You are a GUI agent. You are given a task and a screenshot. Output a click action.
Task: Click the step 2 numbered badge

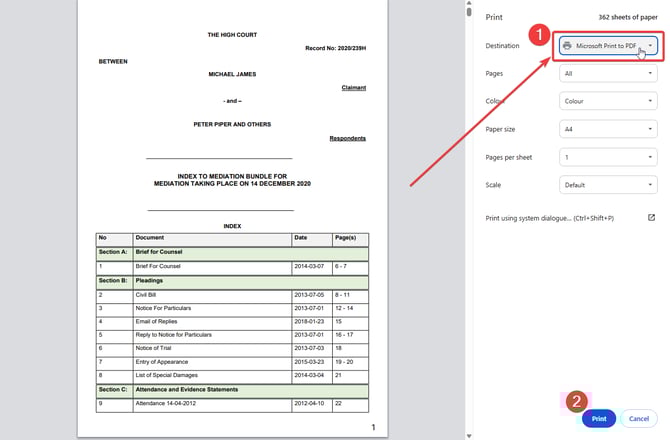coord(576,401)
